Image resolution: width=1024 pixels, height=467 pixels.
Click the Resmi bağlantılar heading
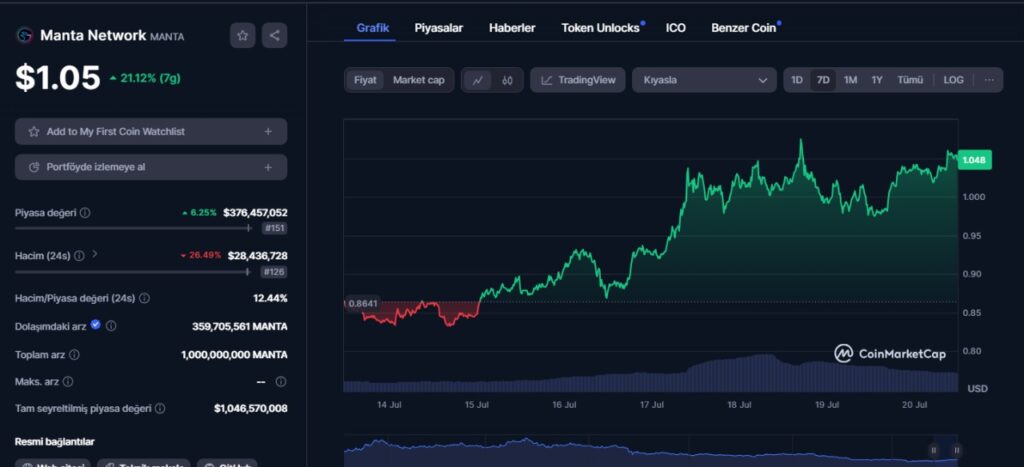click(55, 442)
